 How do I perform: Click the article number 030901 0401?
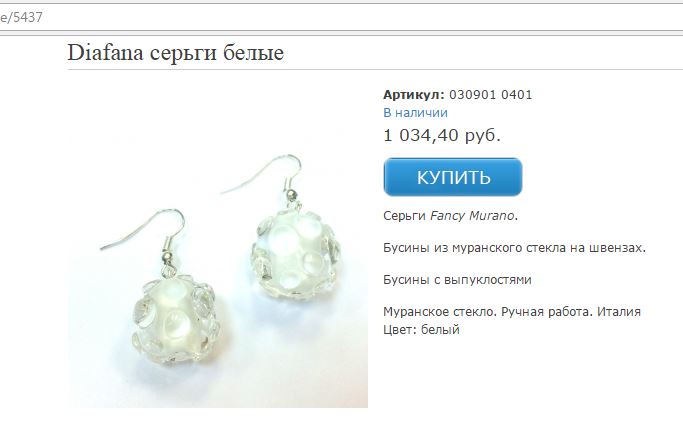coord(490,95)
